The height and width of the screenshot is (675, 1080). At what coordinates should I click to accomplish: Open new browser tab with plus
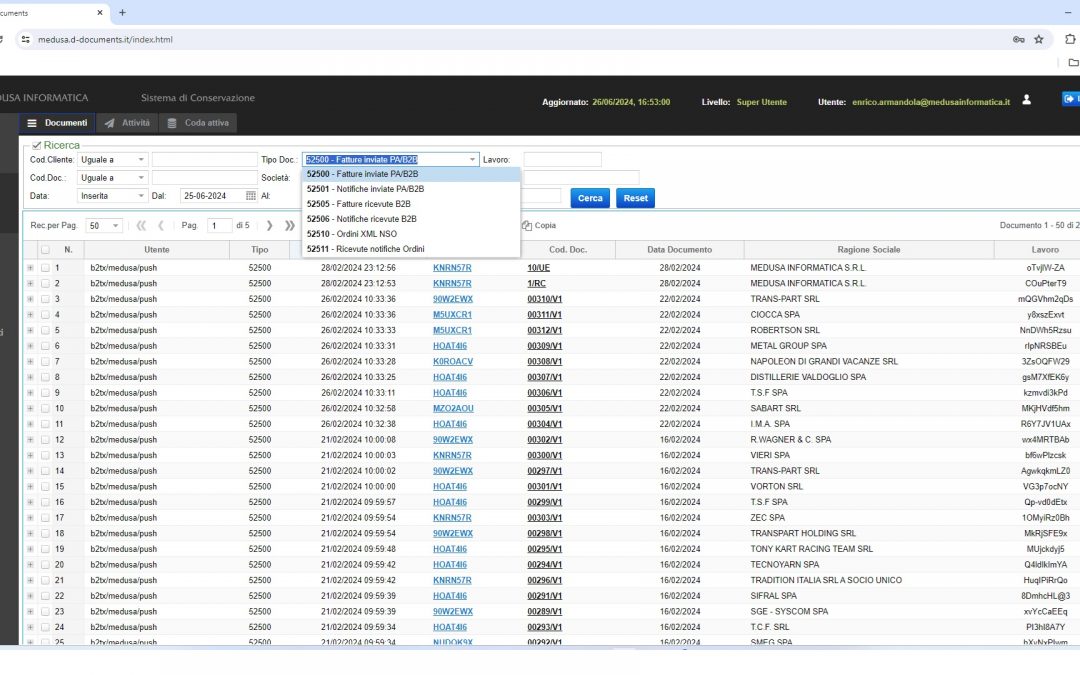[x=123, y=12]
